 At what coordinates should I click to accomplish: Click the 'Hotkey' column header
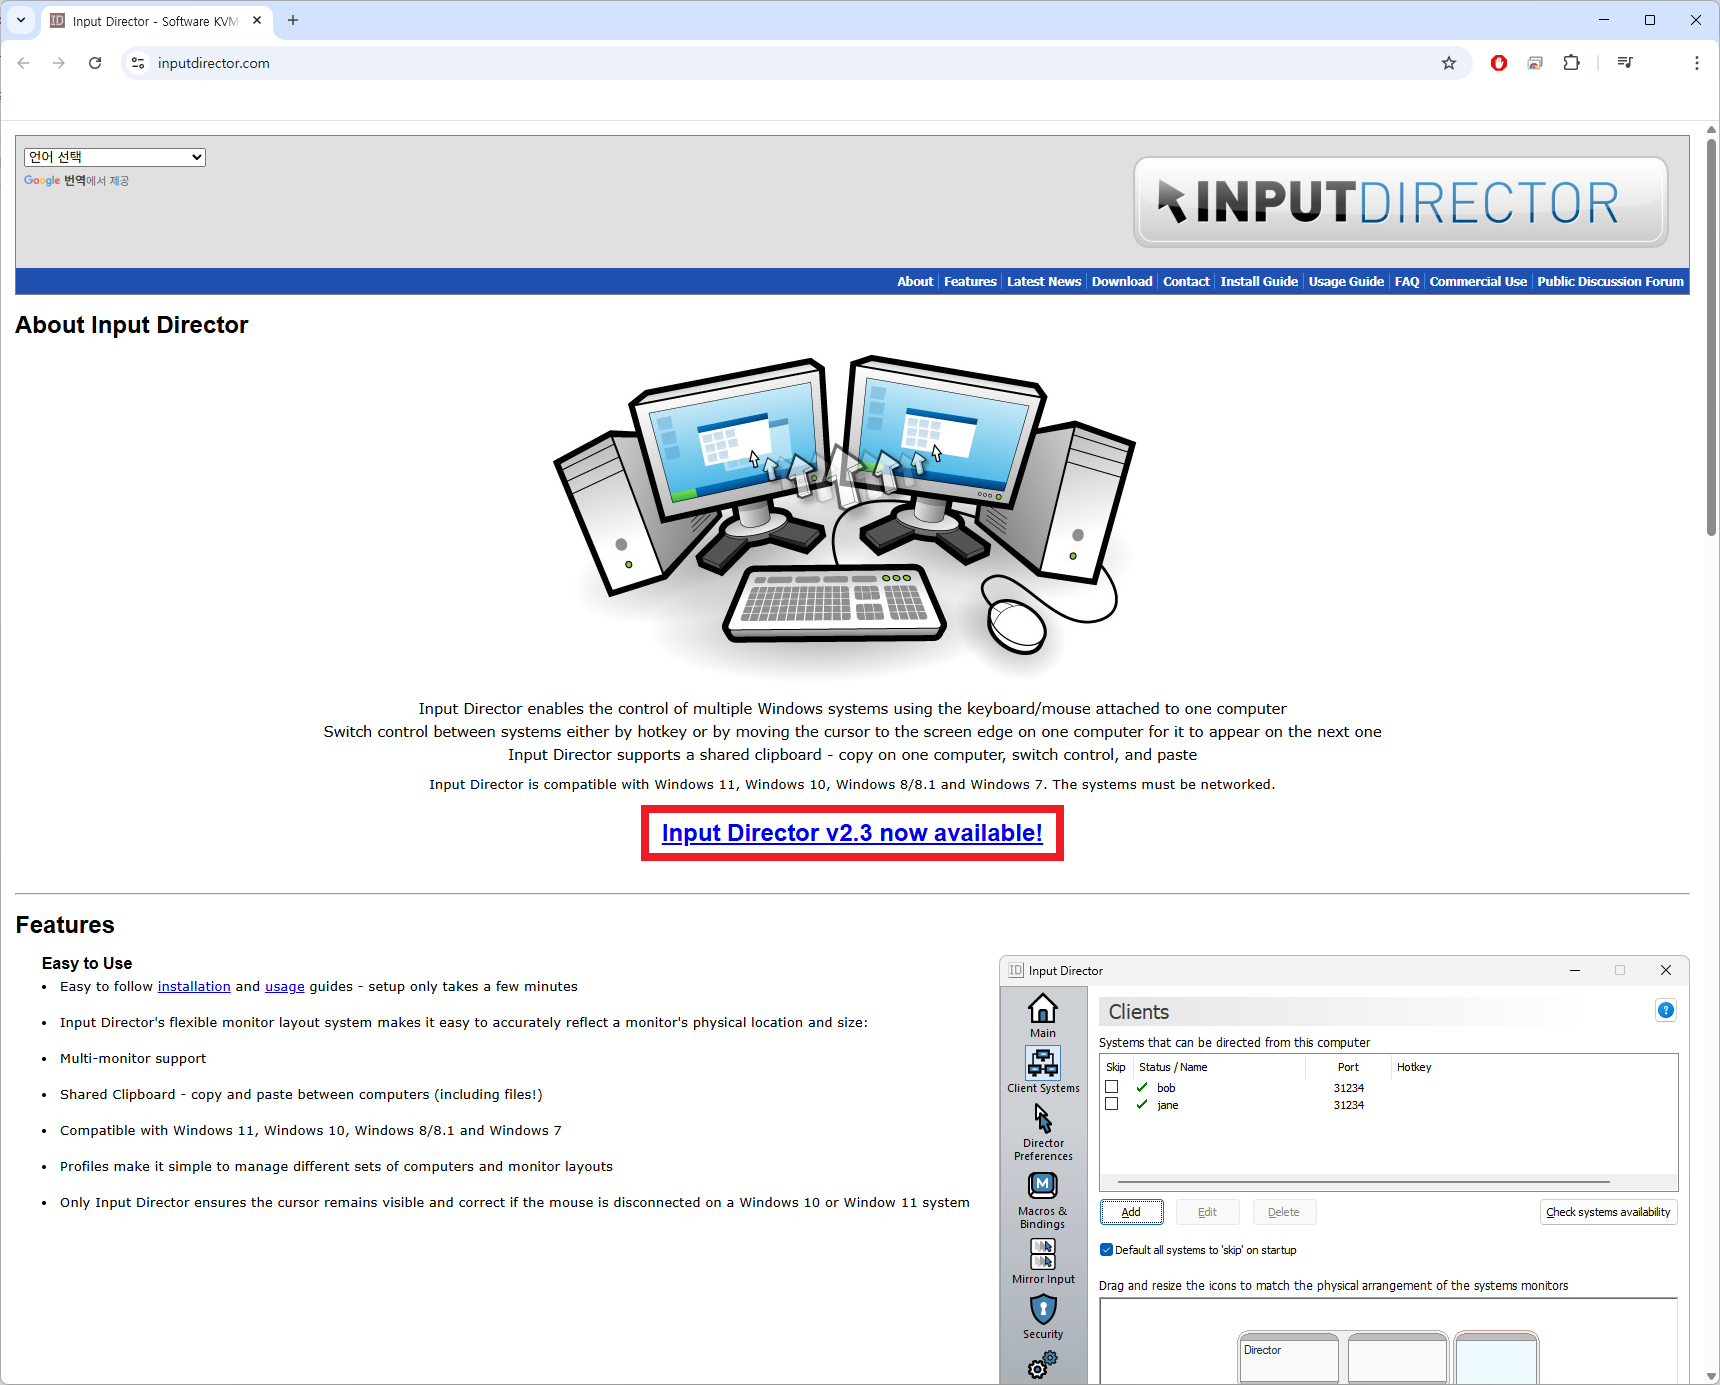coord(1414,1067)
